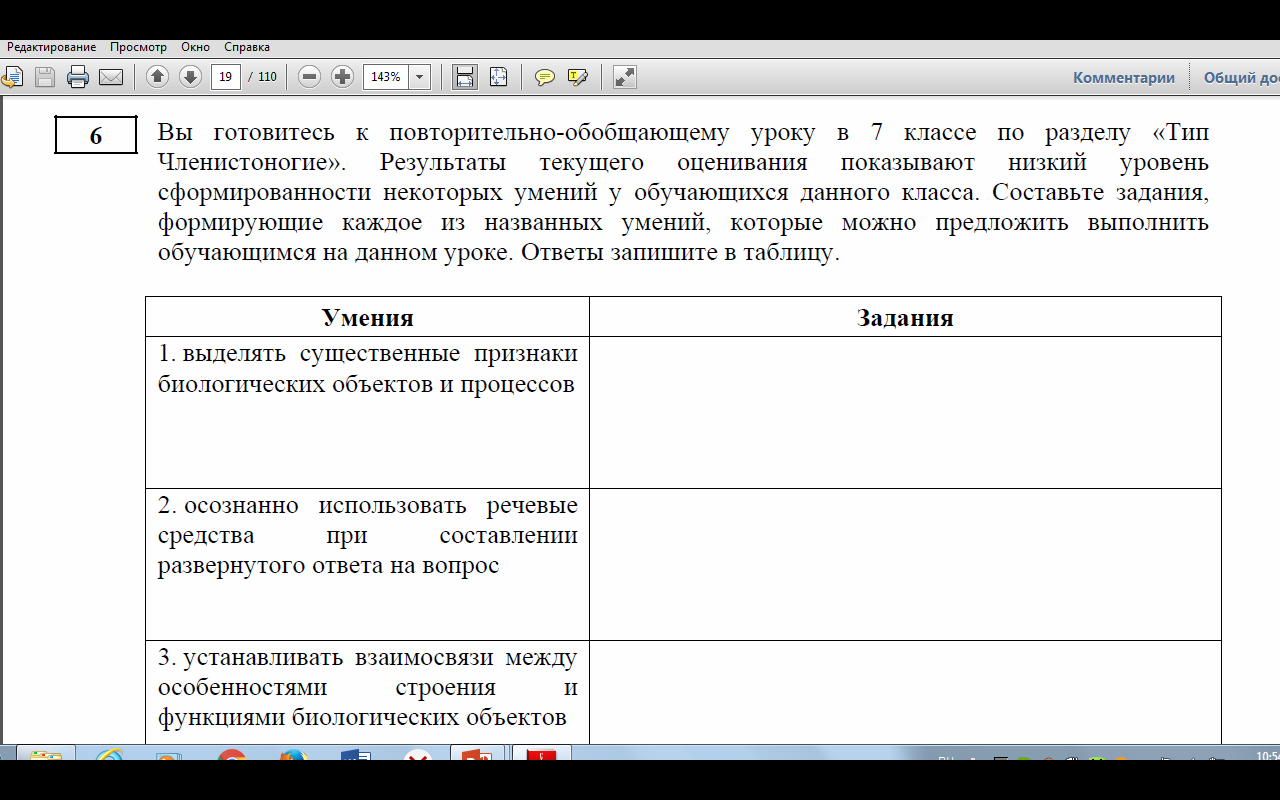
Task: Click the Save floppy disk icon
Action: tap(45, 77)
